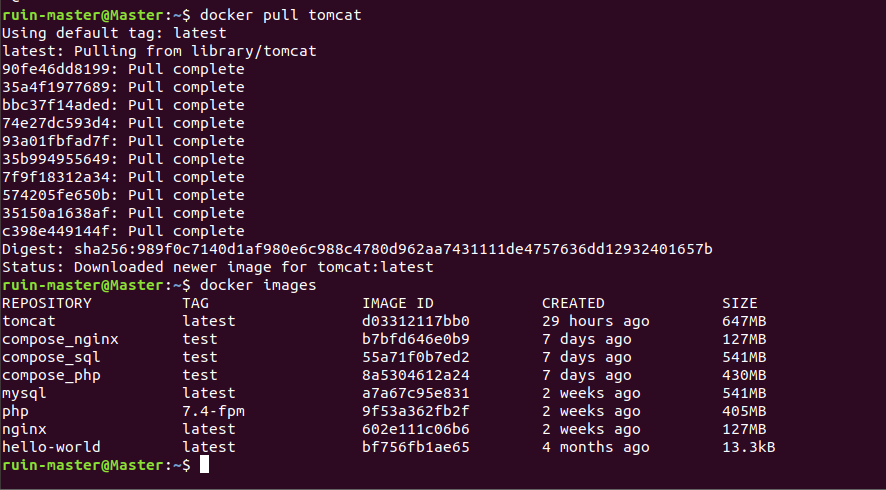Click the SIZE column header
This screenshot has height=490, width=886.
[x=740, y=303]
